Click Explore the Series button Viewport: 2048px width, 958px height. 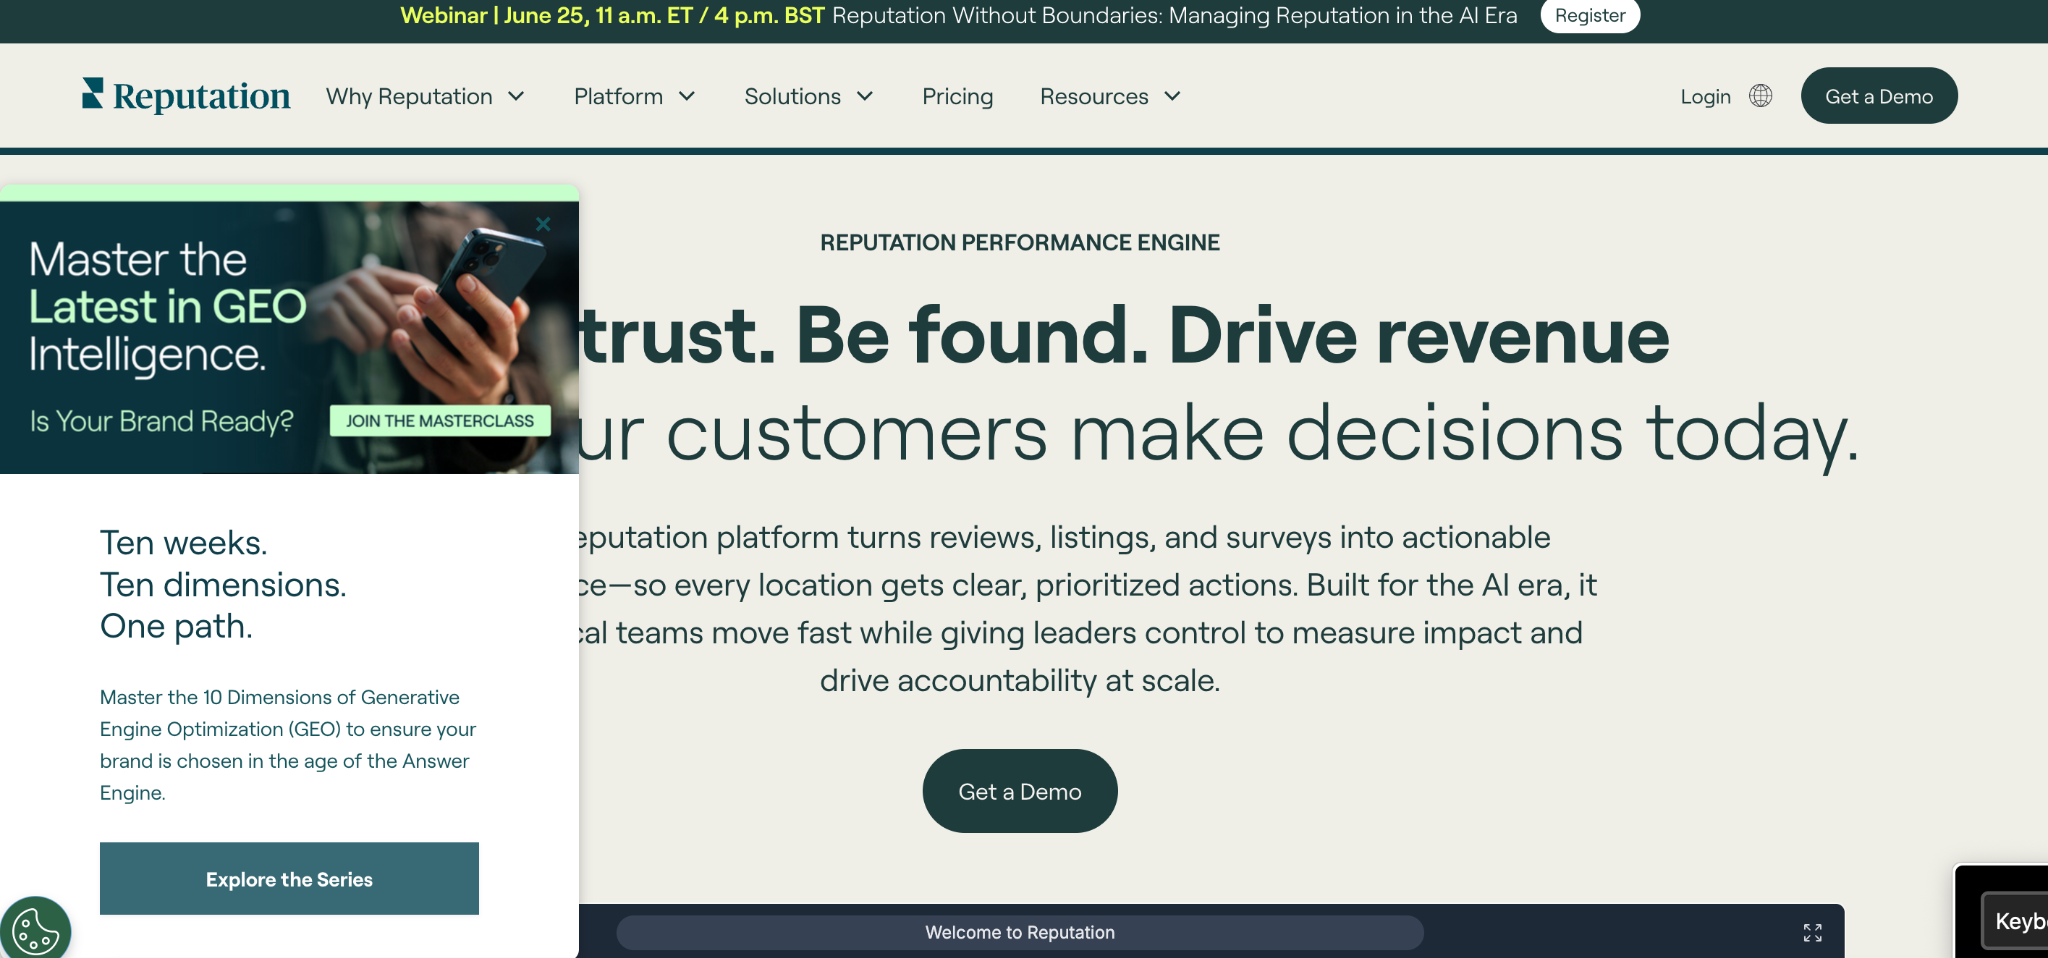coord(289,879)
